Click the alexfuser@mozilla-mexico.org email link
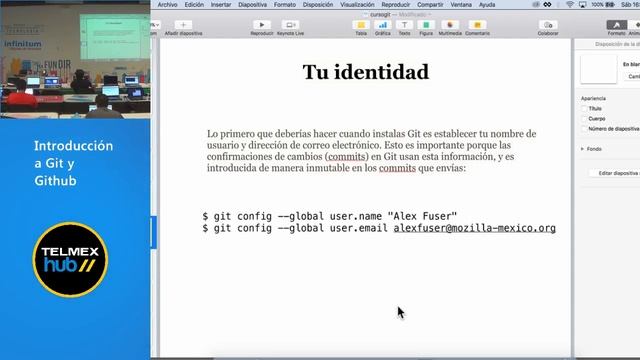Screen dimensions: 640x360 [x=474, y=228]
